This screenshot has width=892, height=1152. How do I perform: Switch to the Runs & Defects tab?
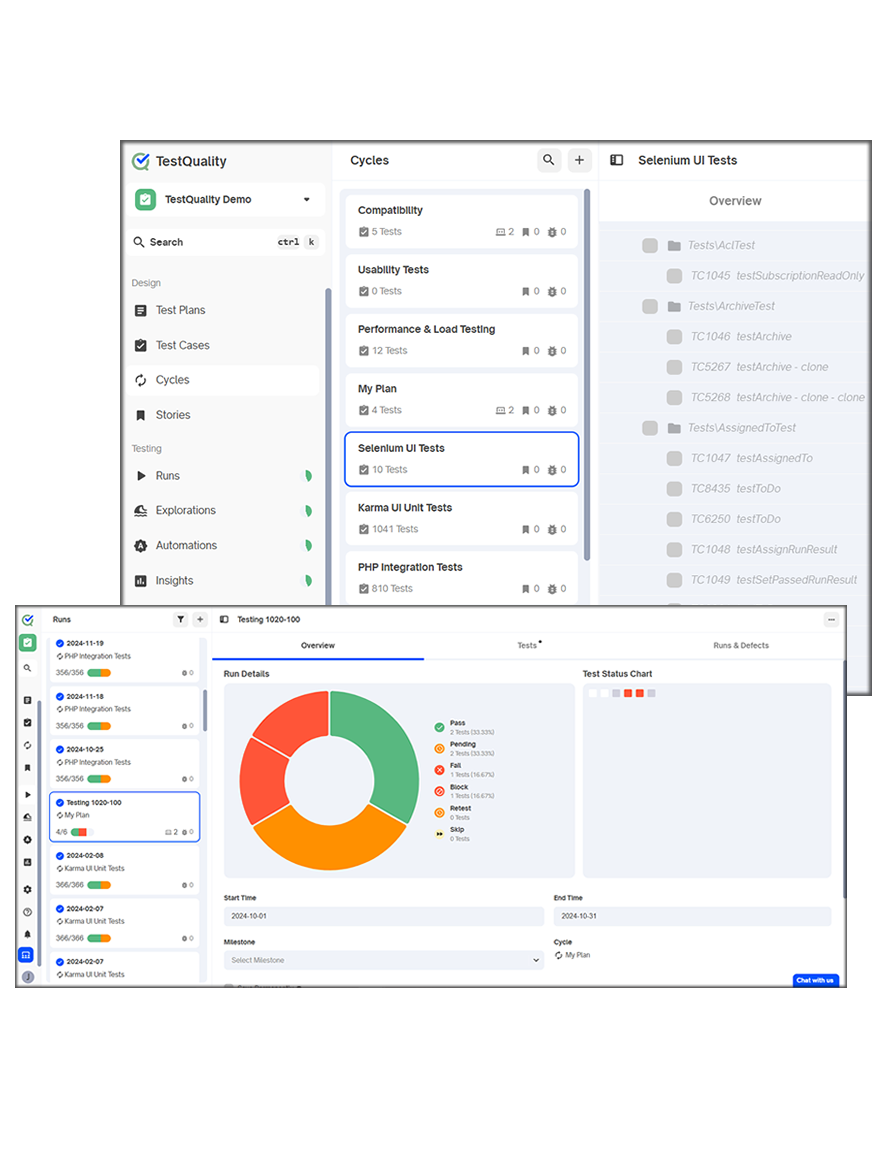[x=741, y=645]
